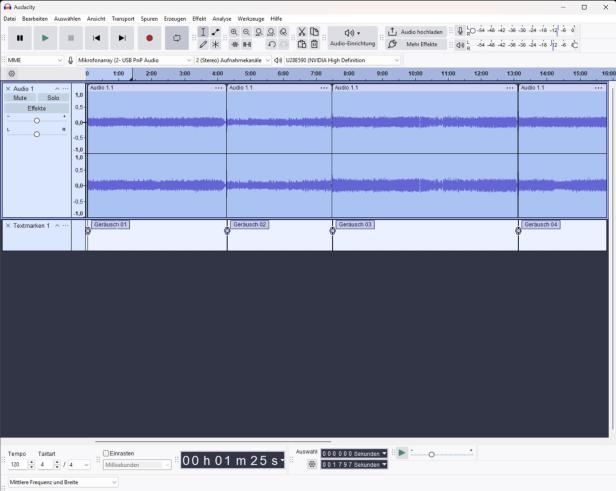Select the Multi-tool asterisk icon
Image resolution: width=616 pixels, height=491 pixels.
point(216,44)
